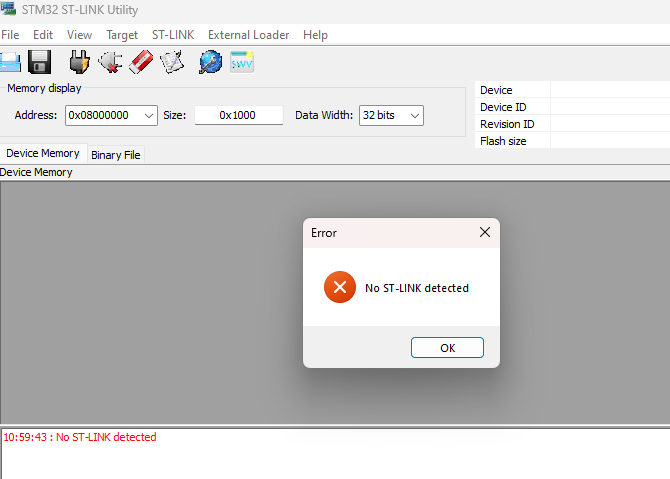Click OK in the Error dialog
This screenshot has height=479, width=670.
click(447, 348)
